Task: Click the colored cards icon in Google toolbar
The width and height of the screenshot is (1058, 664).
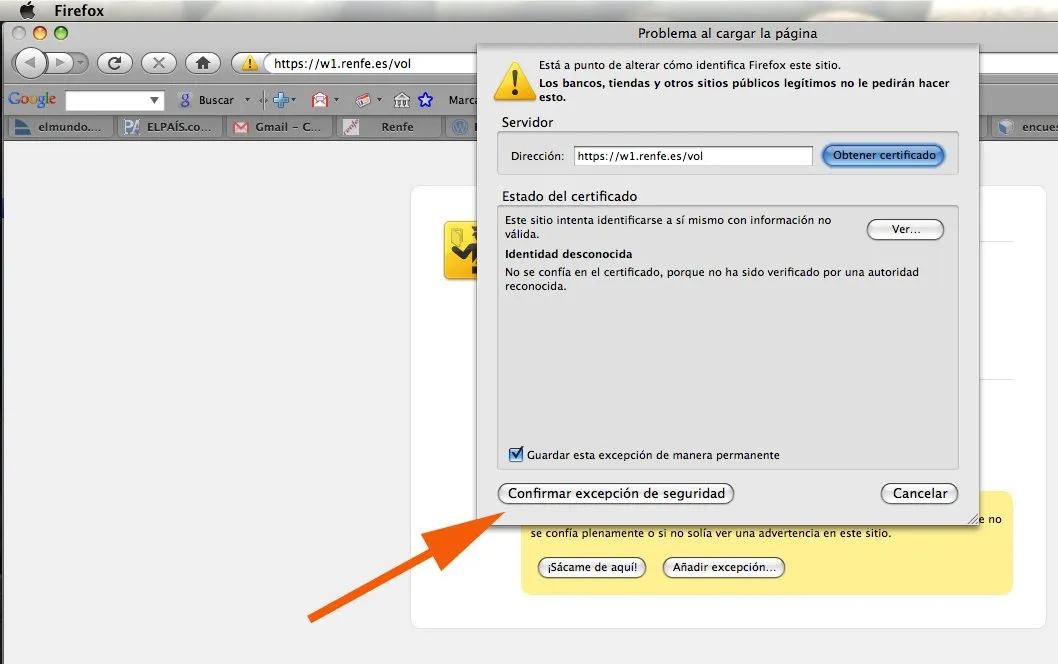Action: coord(363,100)
